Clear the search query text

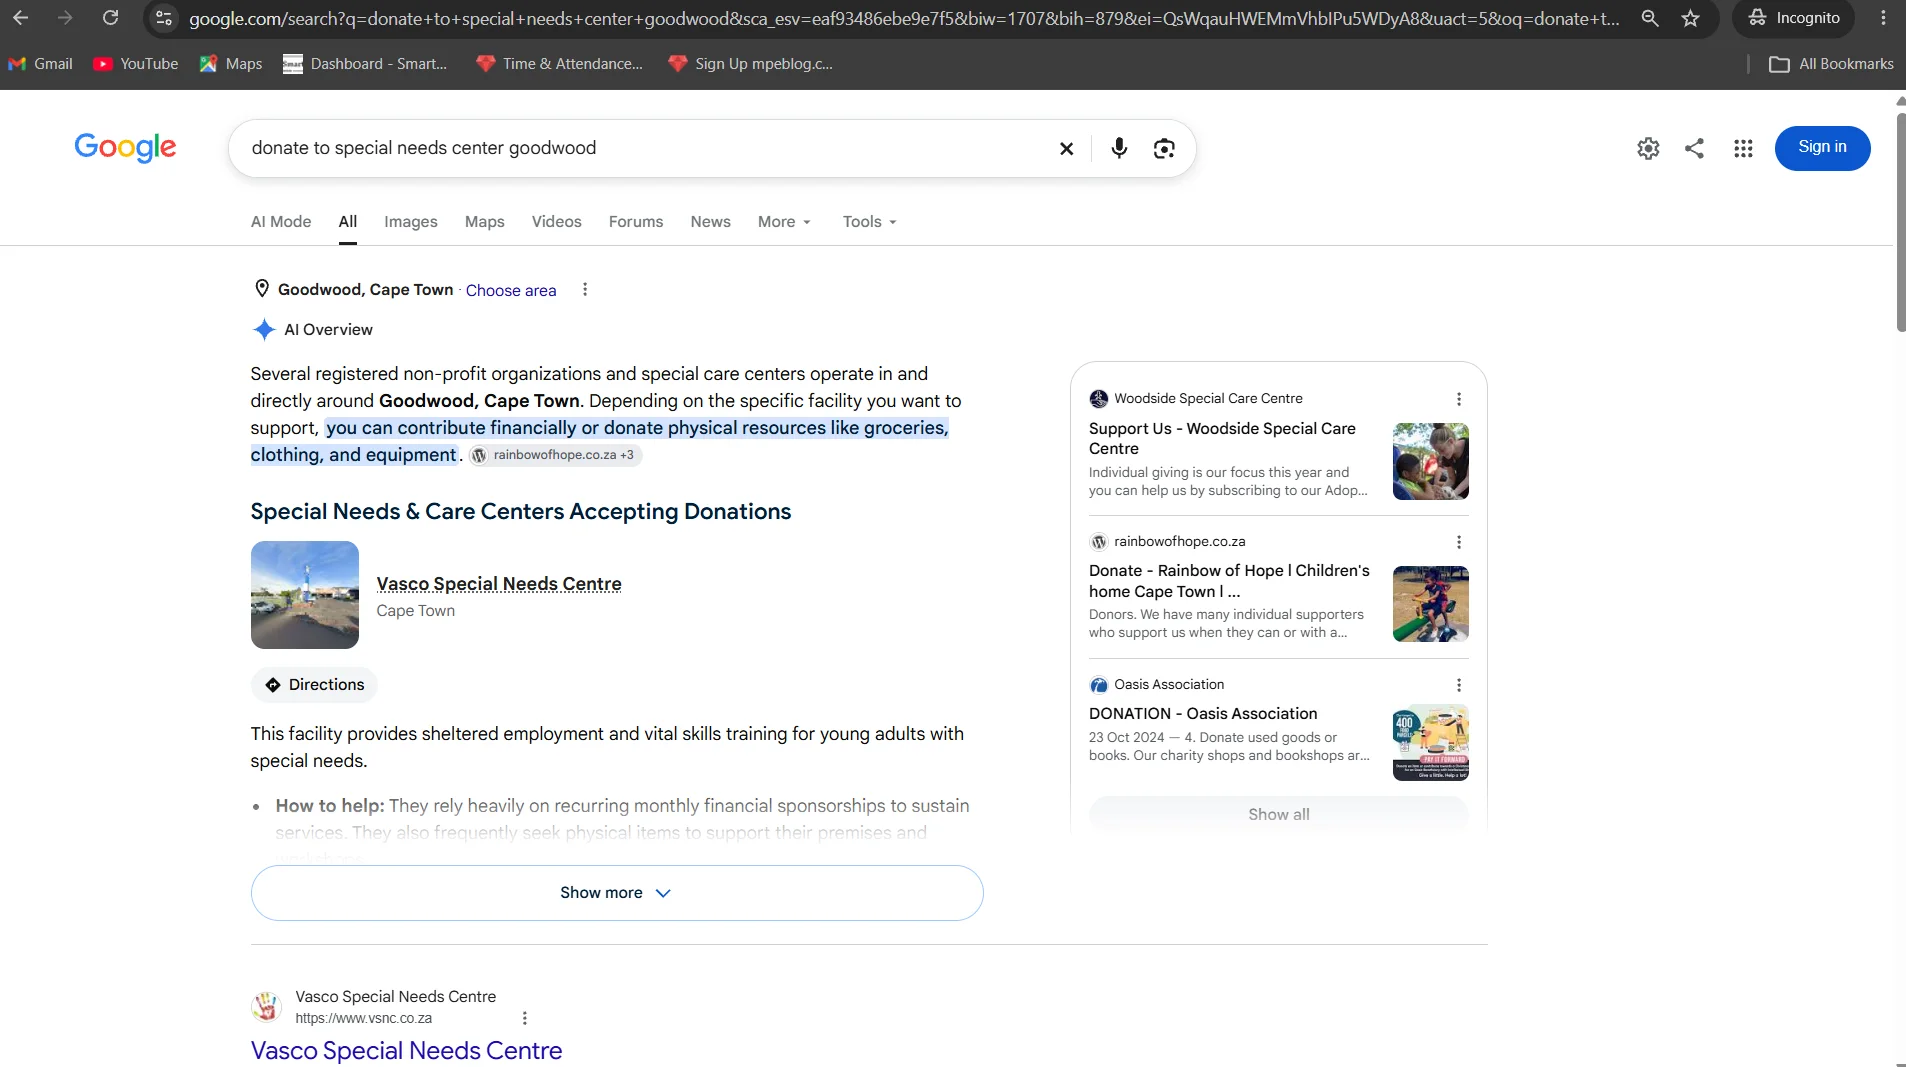pos(1066,149)
